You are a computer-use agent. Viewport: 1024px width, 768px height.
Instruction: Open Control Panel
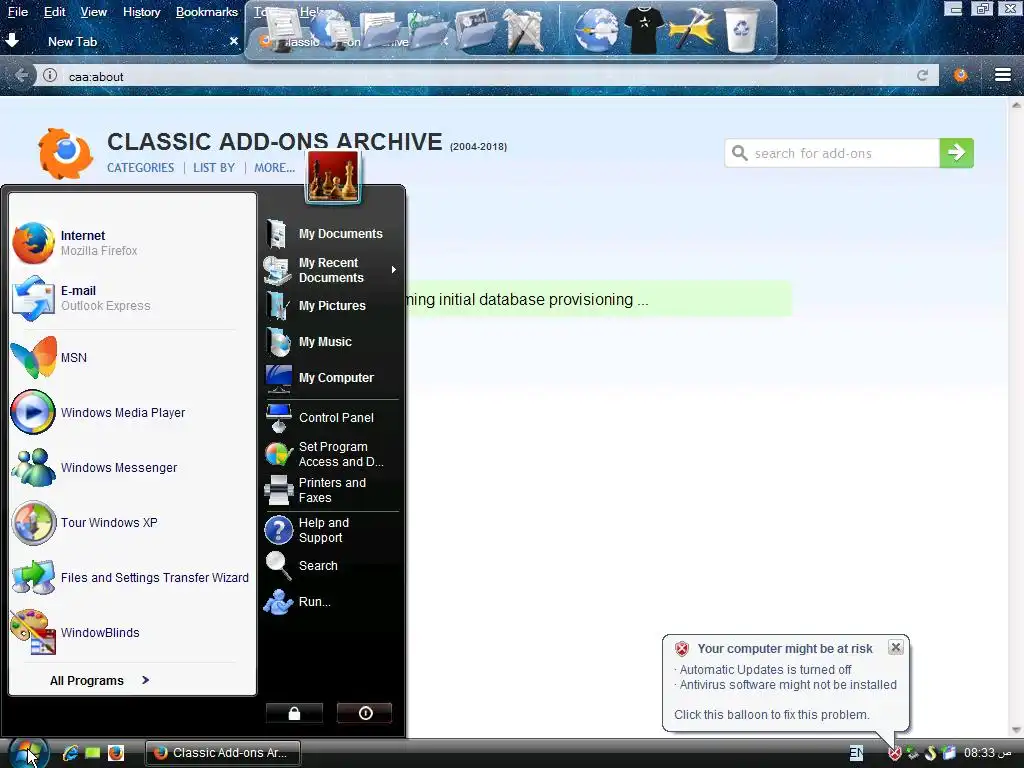pyautogui.click(x=332, y=418)
